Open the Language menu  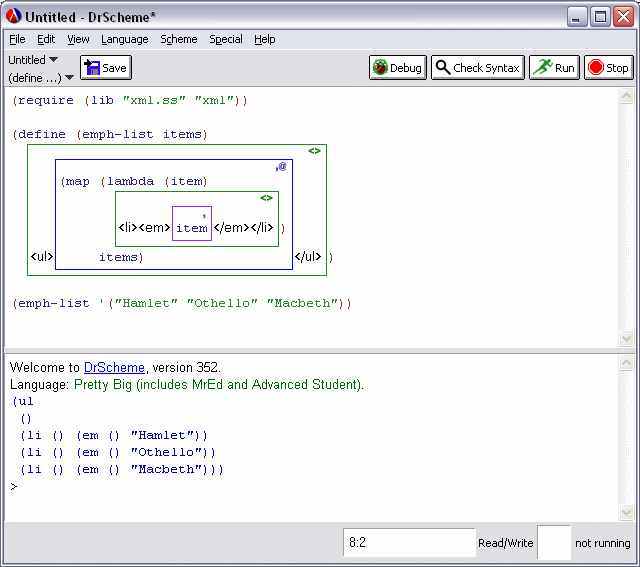coord(124,39)
